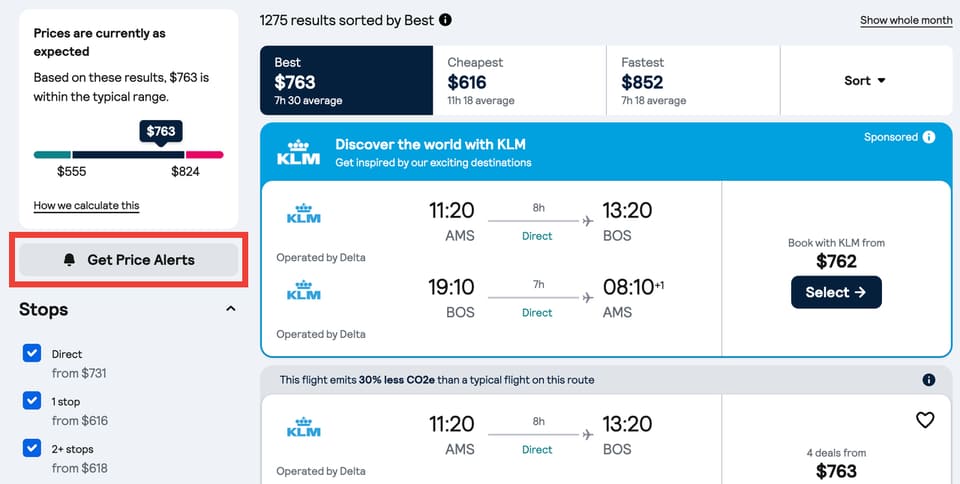The height and width of the screenshot is (484, 960).
Task: Disable the 2+ stops filter
Action: point(32,449)
